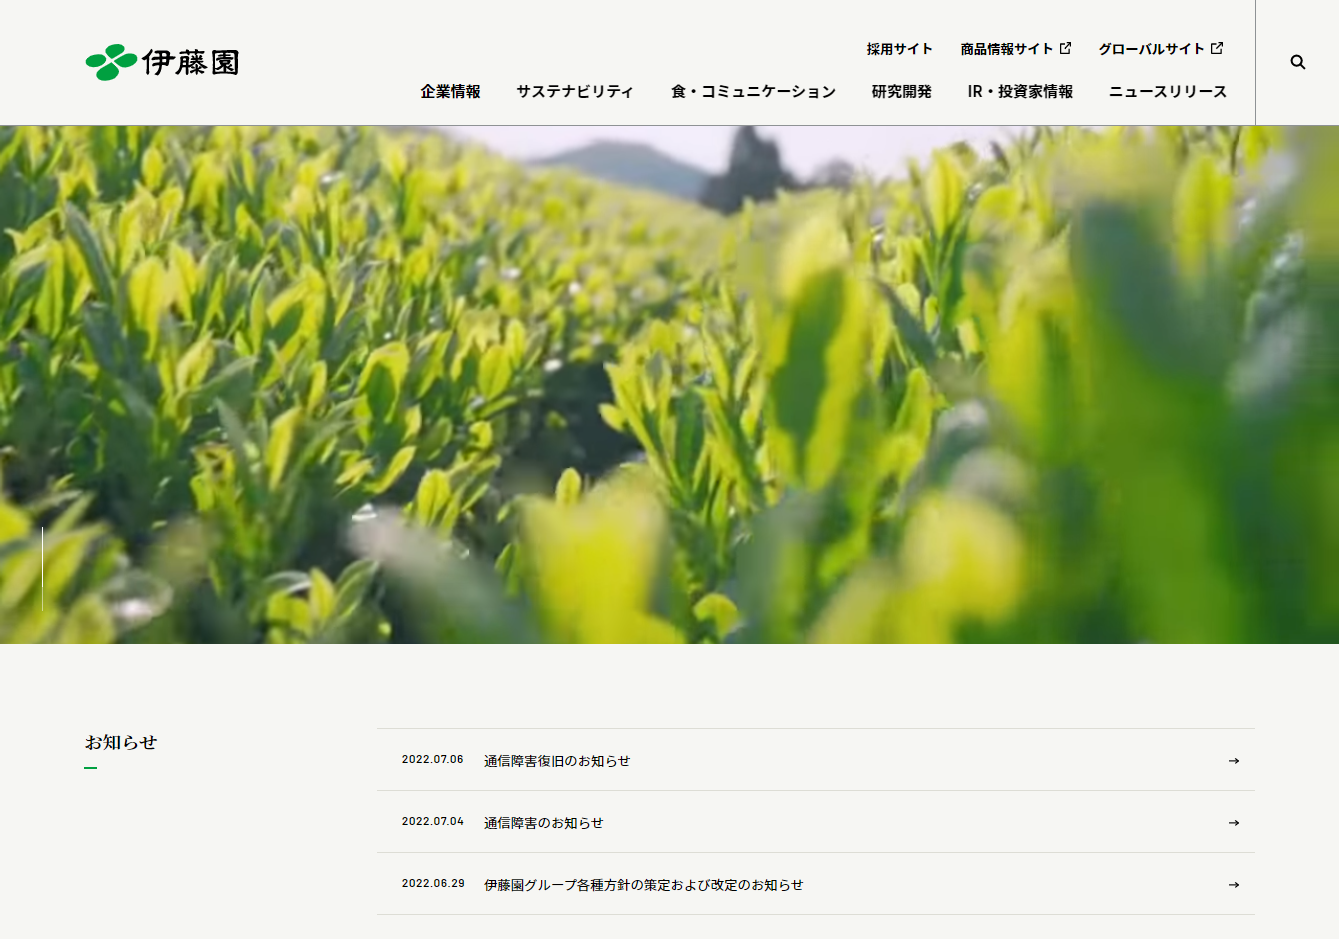Click the external-link icon beside 商品情報サイト
The height and width of the screenshot is (939, 1339).
pos(1066,46)
